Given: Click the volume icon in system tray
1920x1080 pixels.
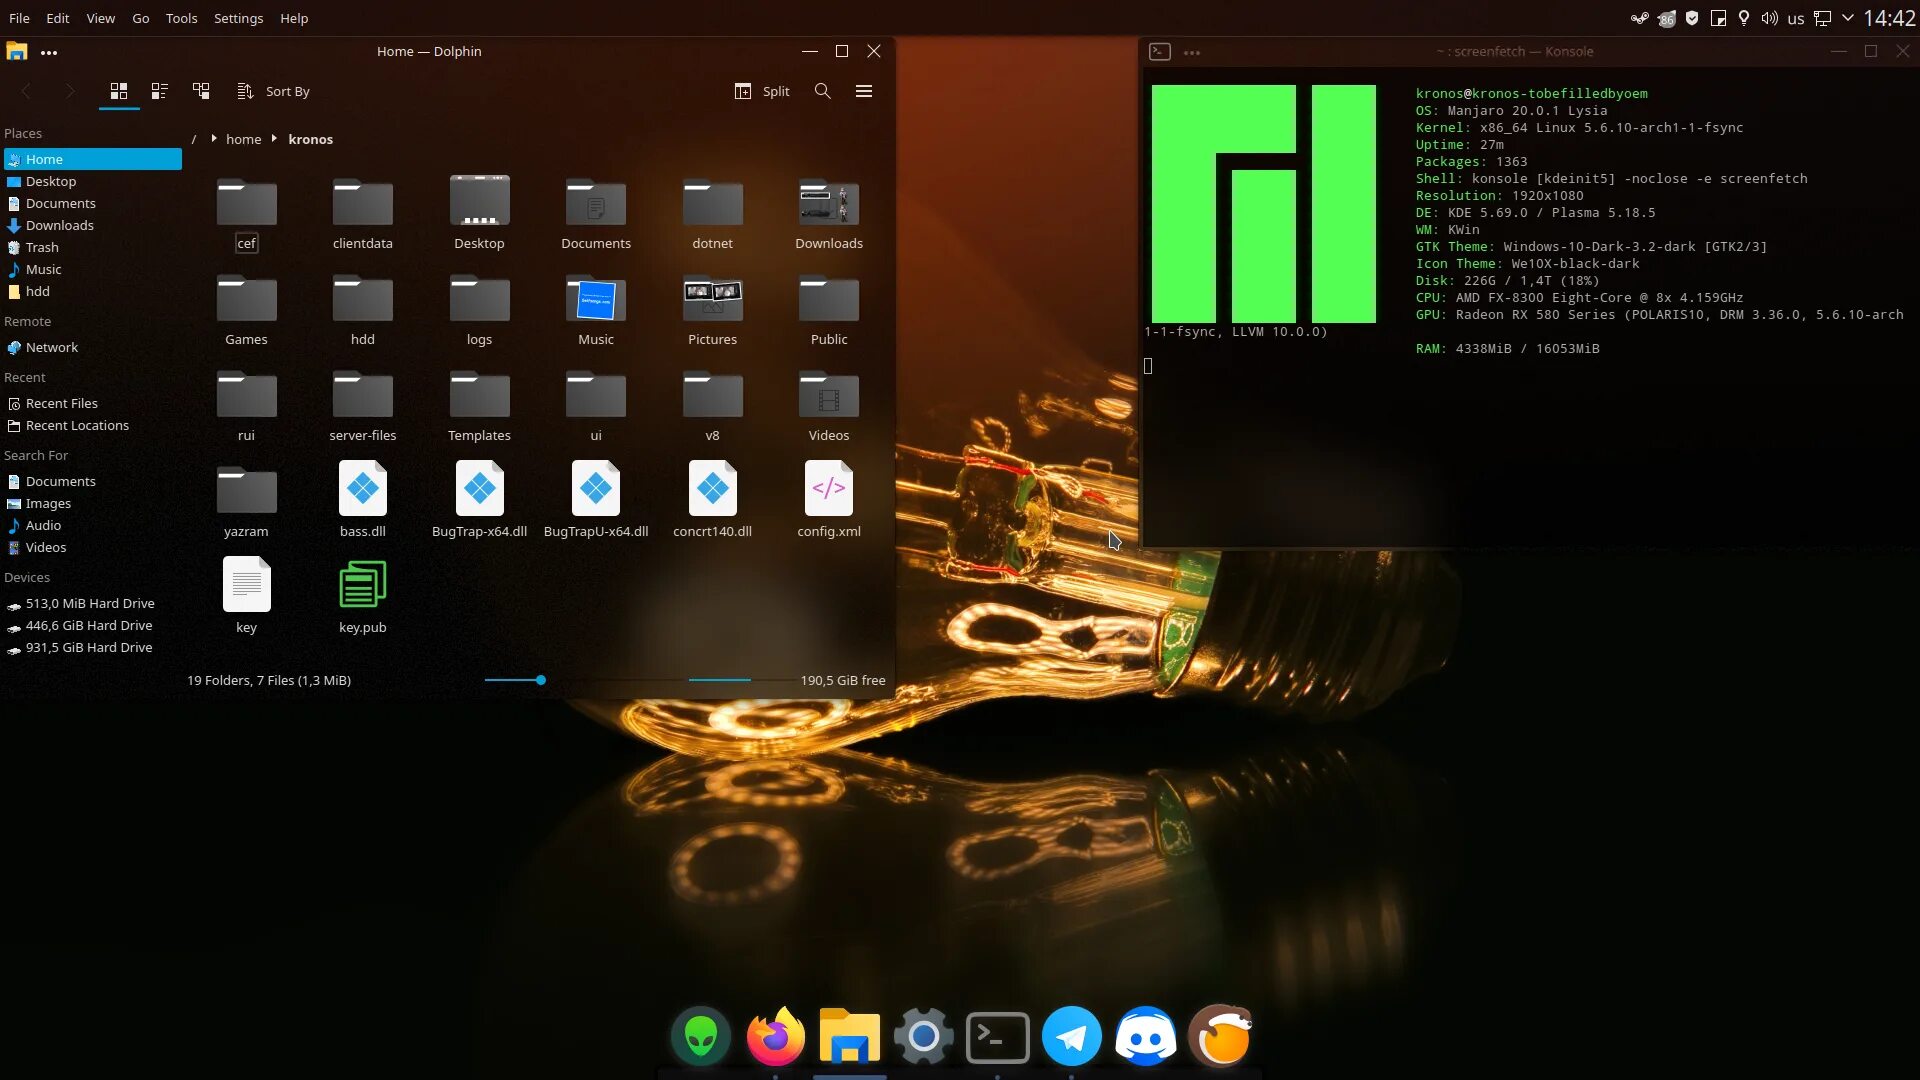Looking at the screenshot, I should click(1769, 18).
